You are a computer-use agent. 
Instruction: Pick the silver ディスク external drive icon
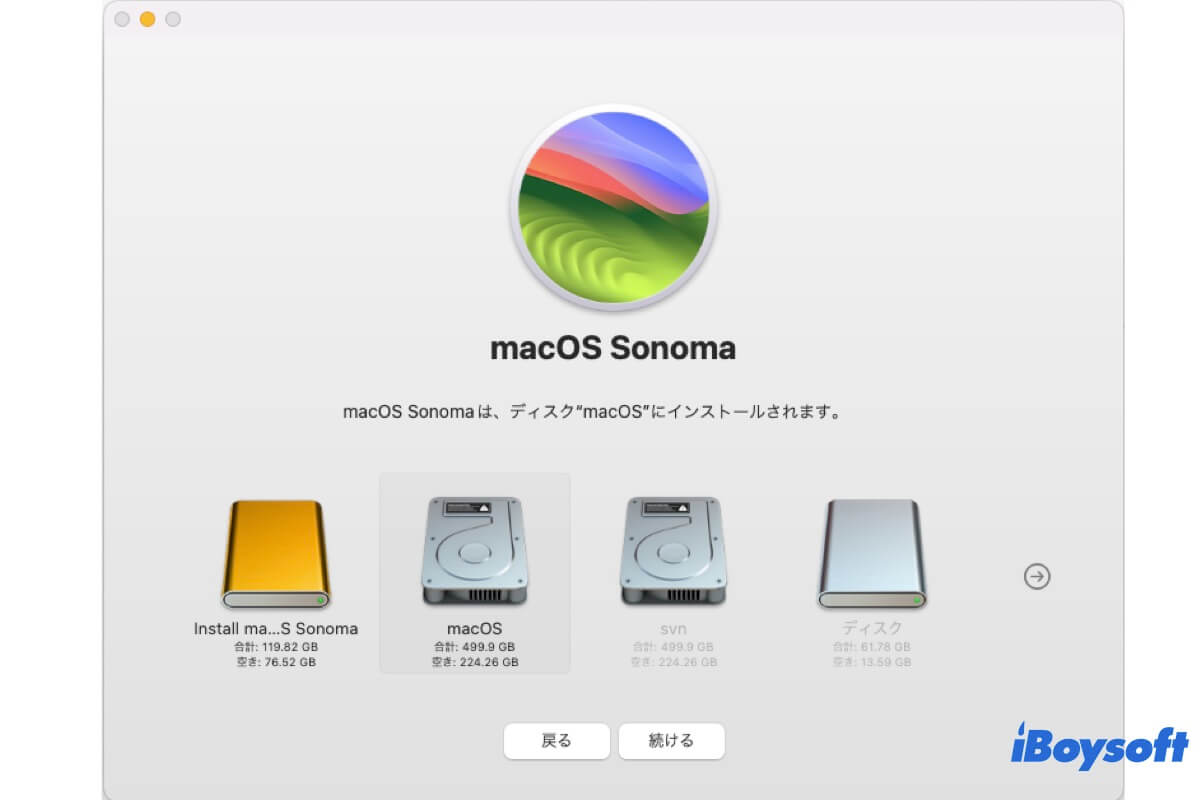click(x=872, y=554)
